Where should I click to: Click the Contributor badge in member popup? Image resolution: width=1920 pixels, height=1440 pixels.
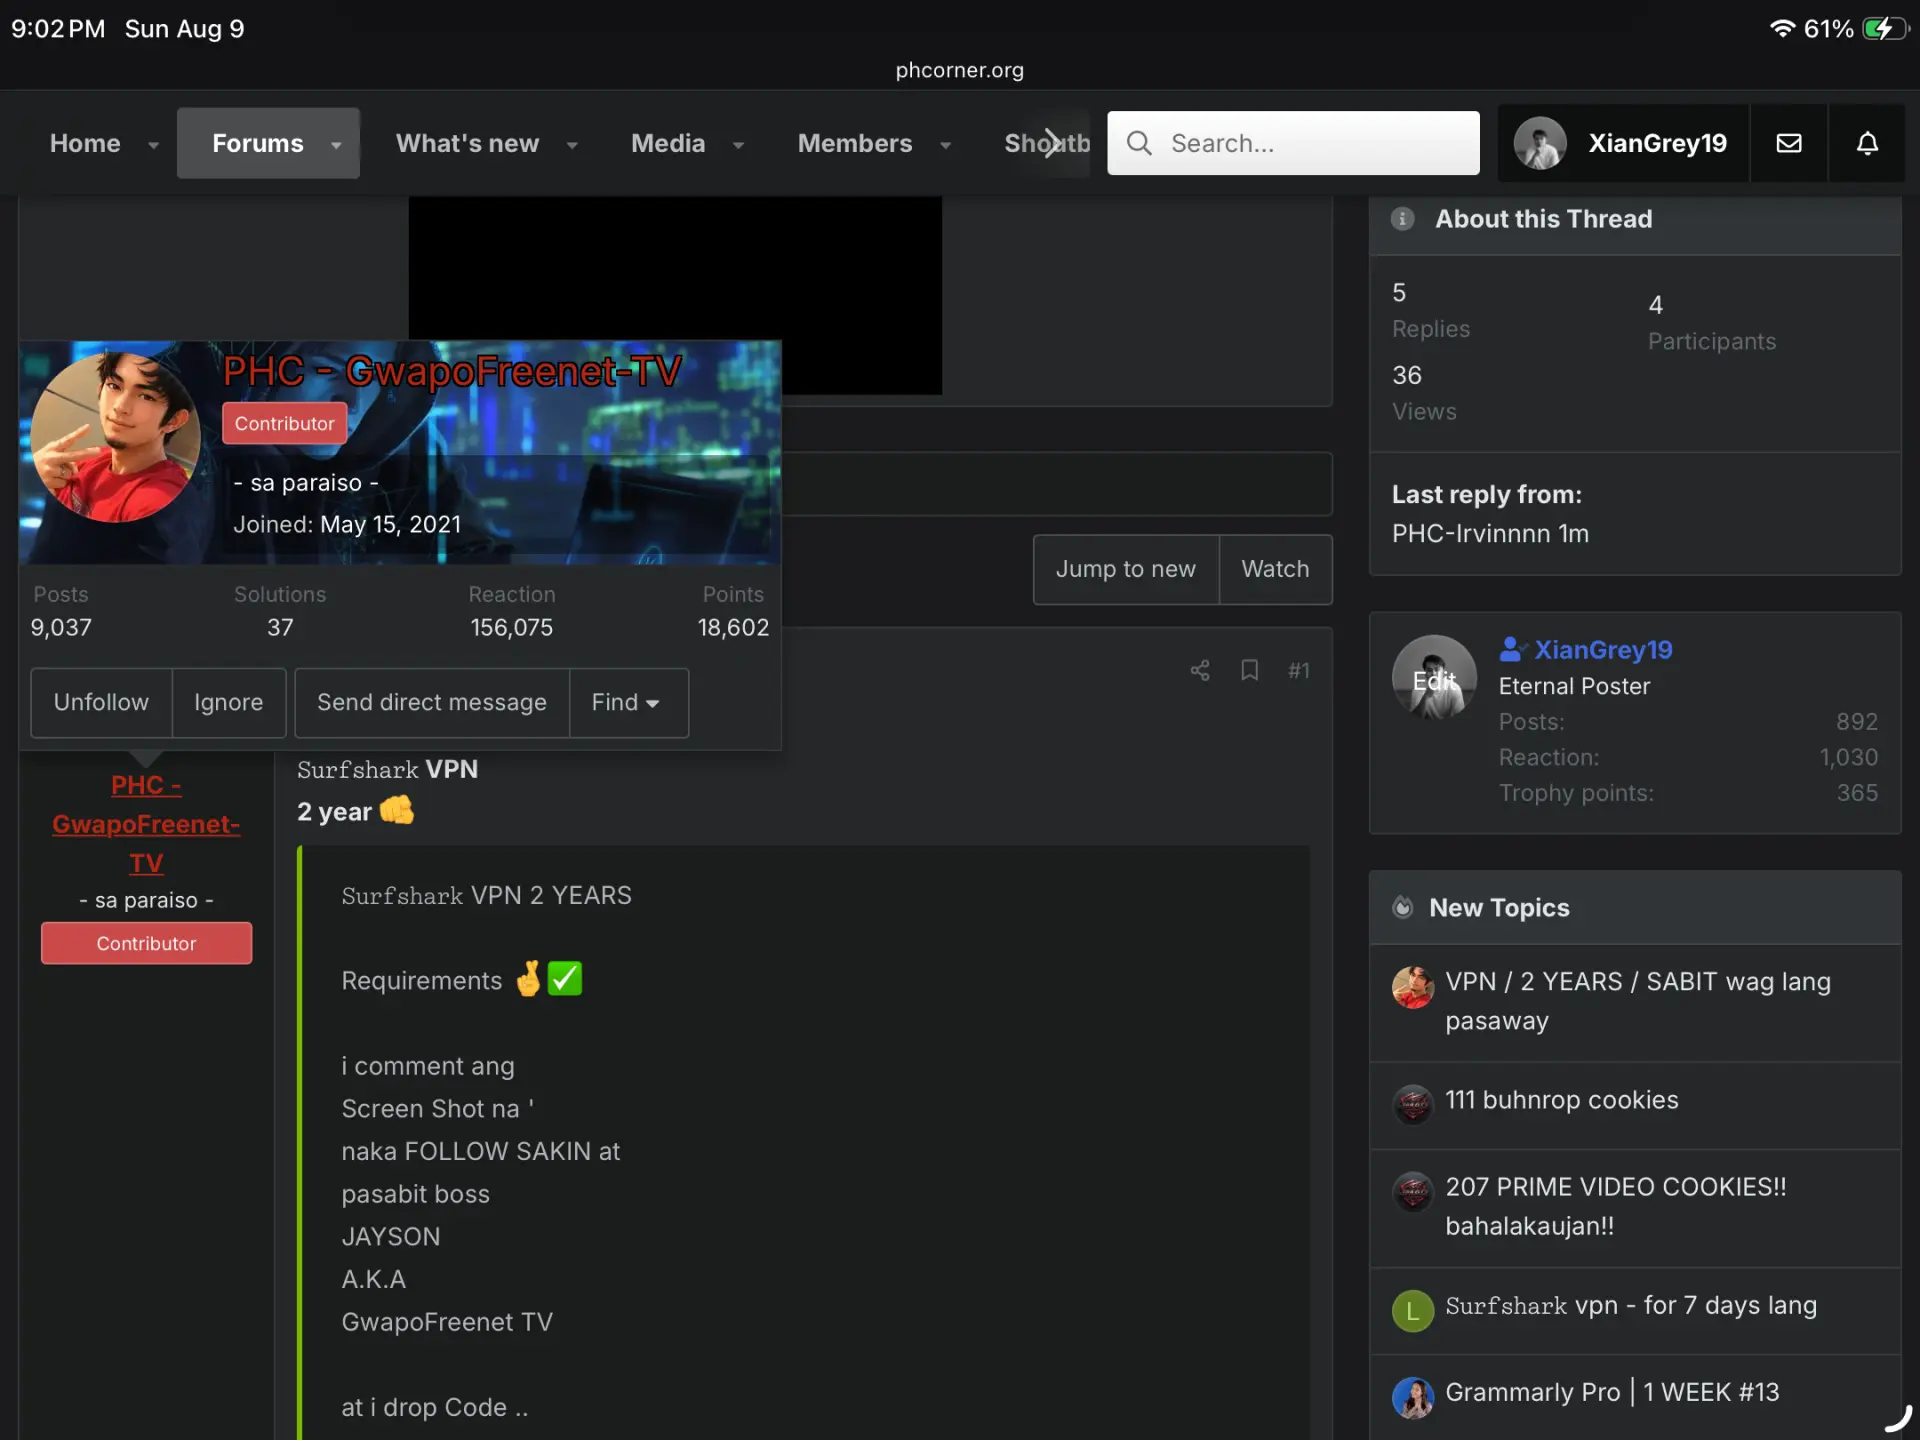point(285,423)
